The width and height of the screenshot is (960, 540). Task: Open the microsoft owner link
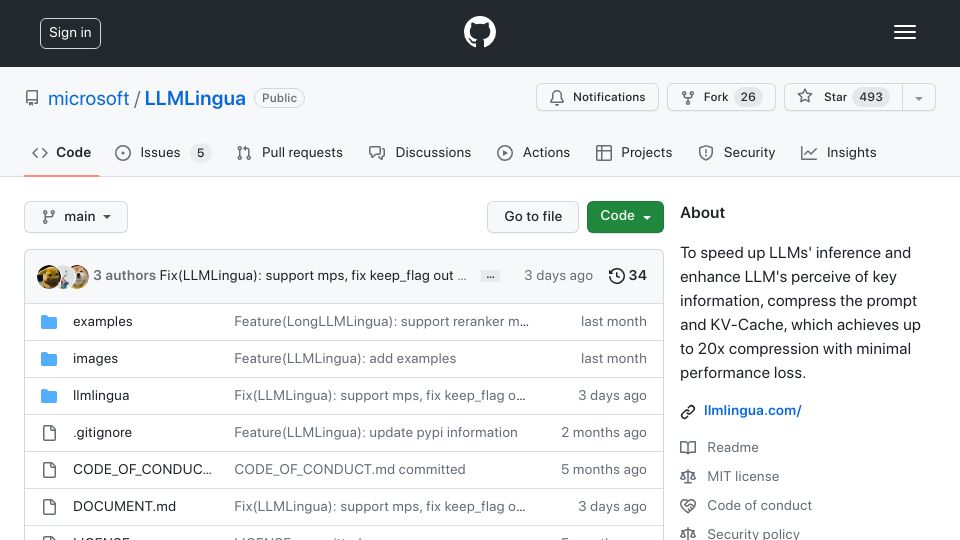click(88, 99)
